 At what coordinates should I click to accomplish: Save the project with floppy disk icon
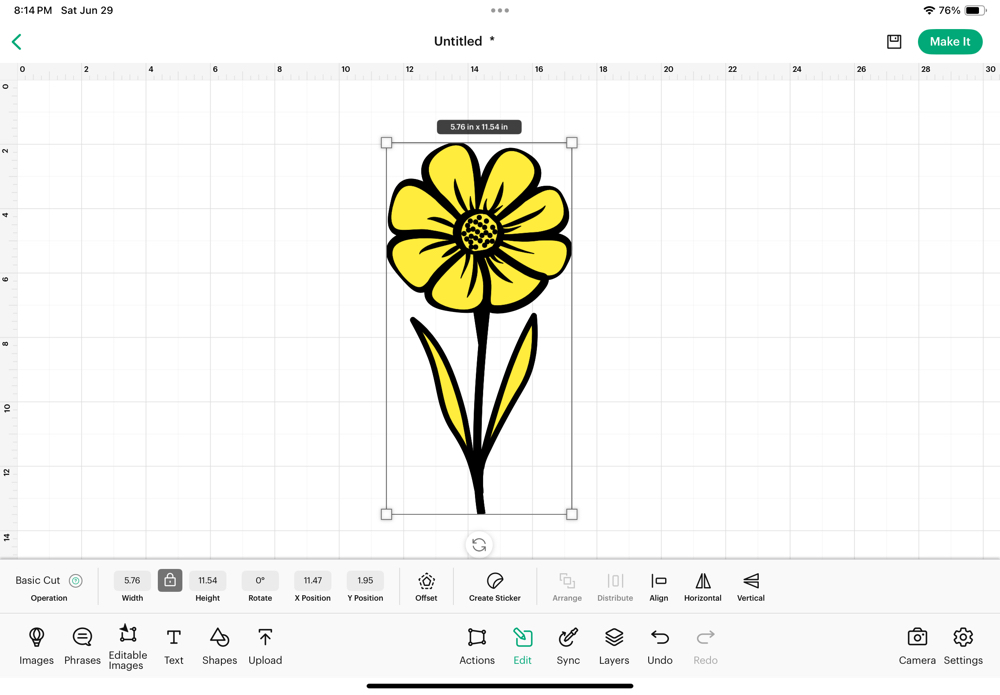(894, 42)
